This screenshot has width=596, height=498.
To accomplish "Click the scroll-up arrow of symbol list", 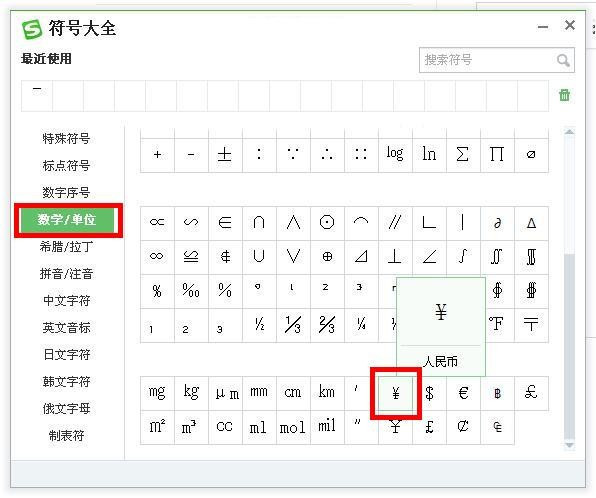I will [x=569, y=132].
